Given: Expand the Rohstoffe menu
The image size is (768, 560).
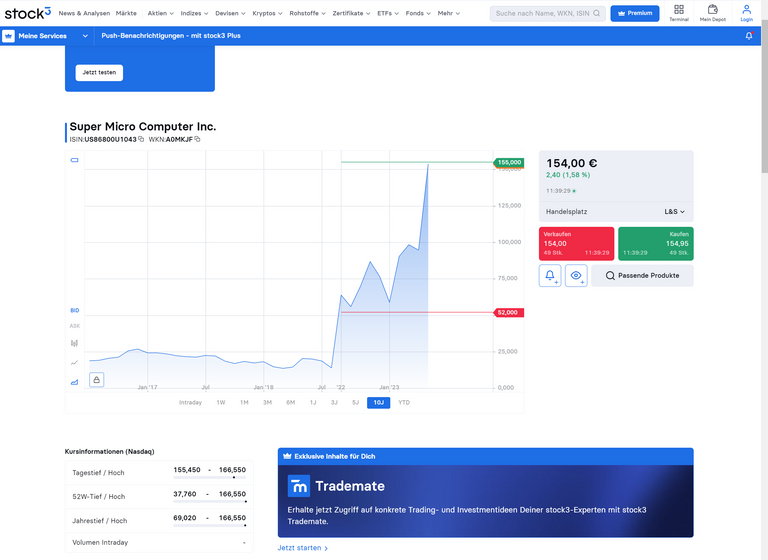Looking at the screenshot, I should [x=308, y=13].
